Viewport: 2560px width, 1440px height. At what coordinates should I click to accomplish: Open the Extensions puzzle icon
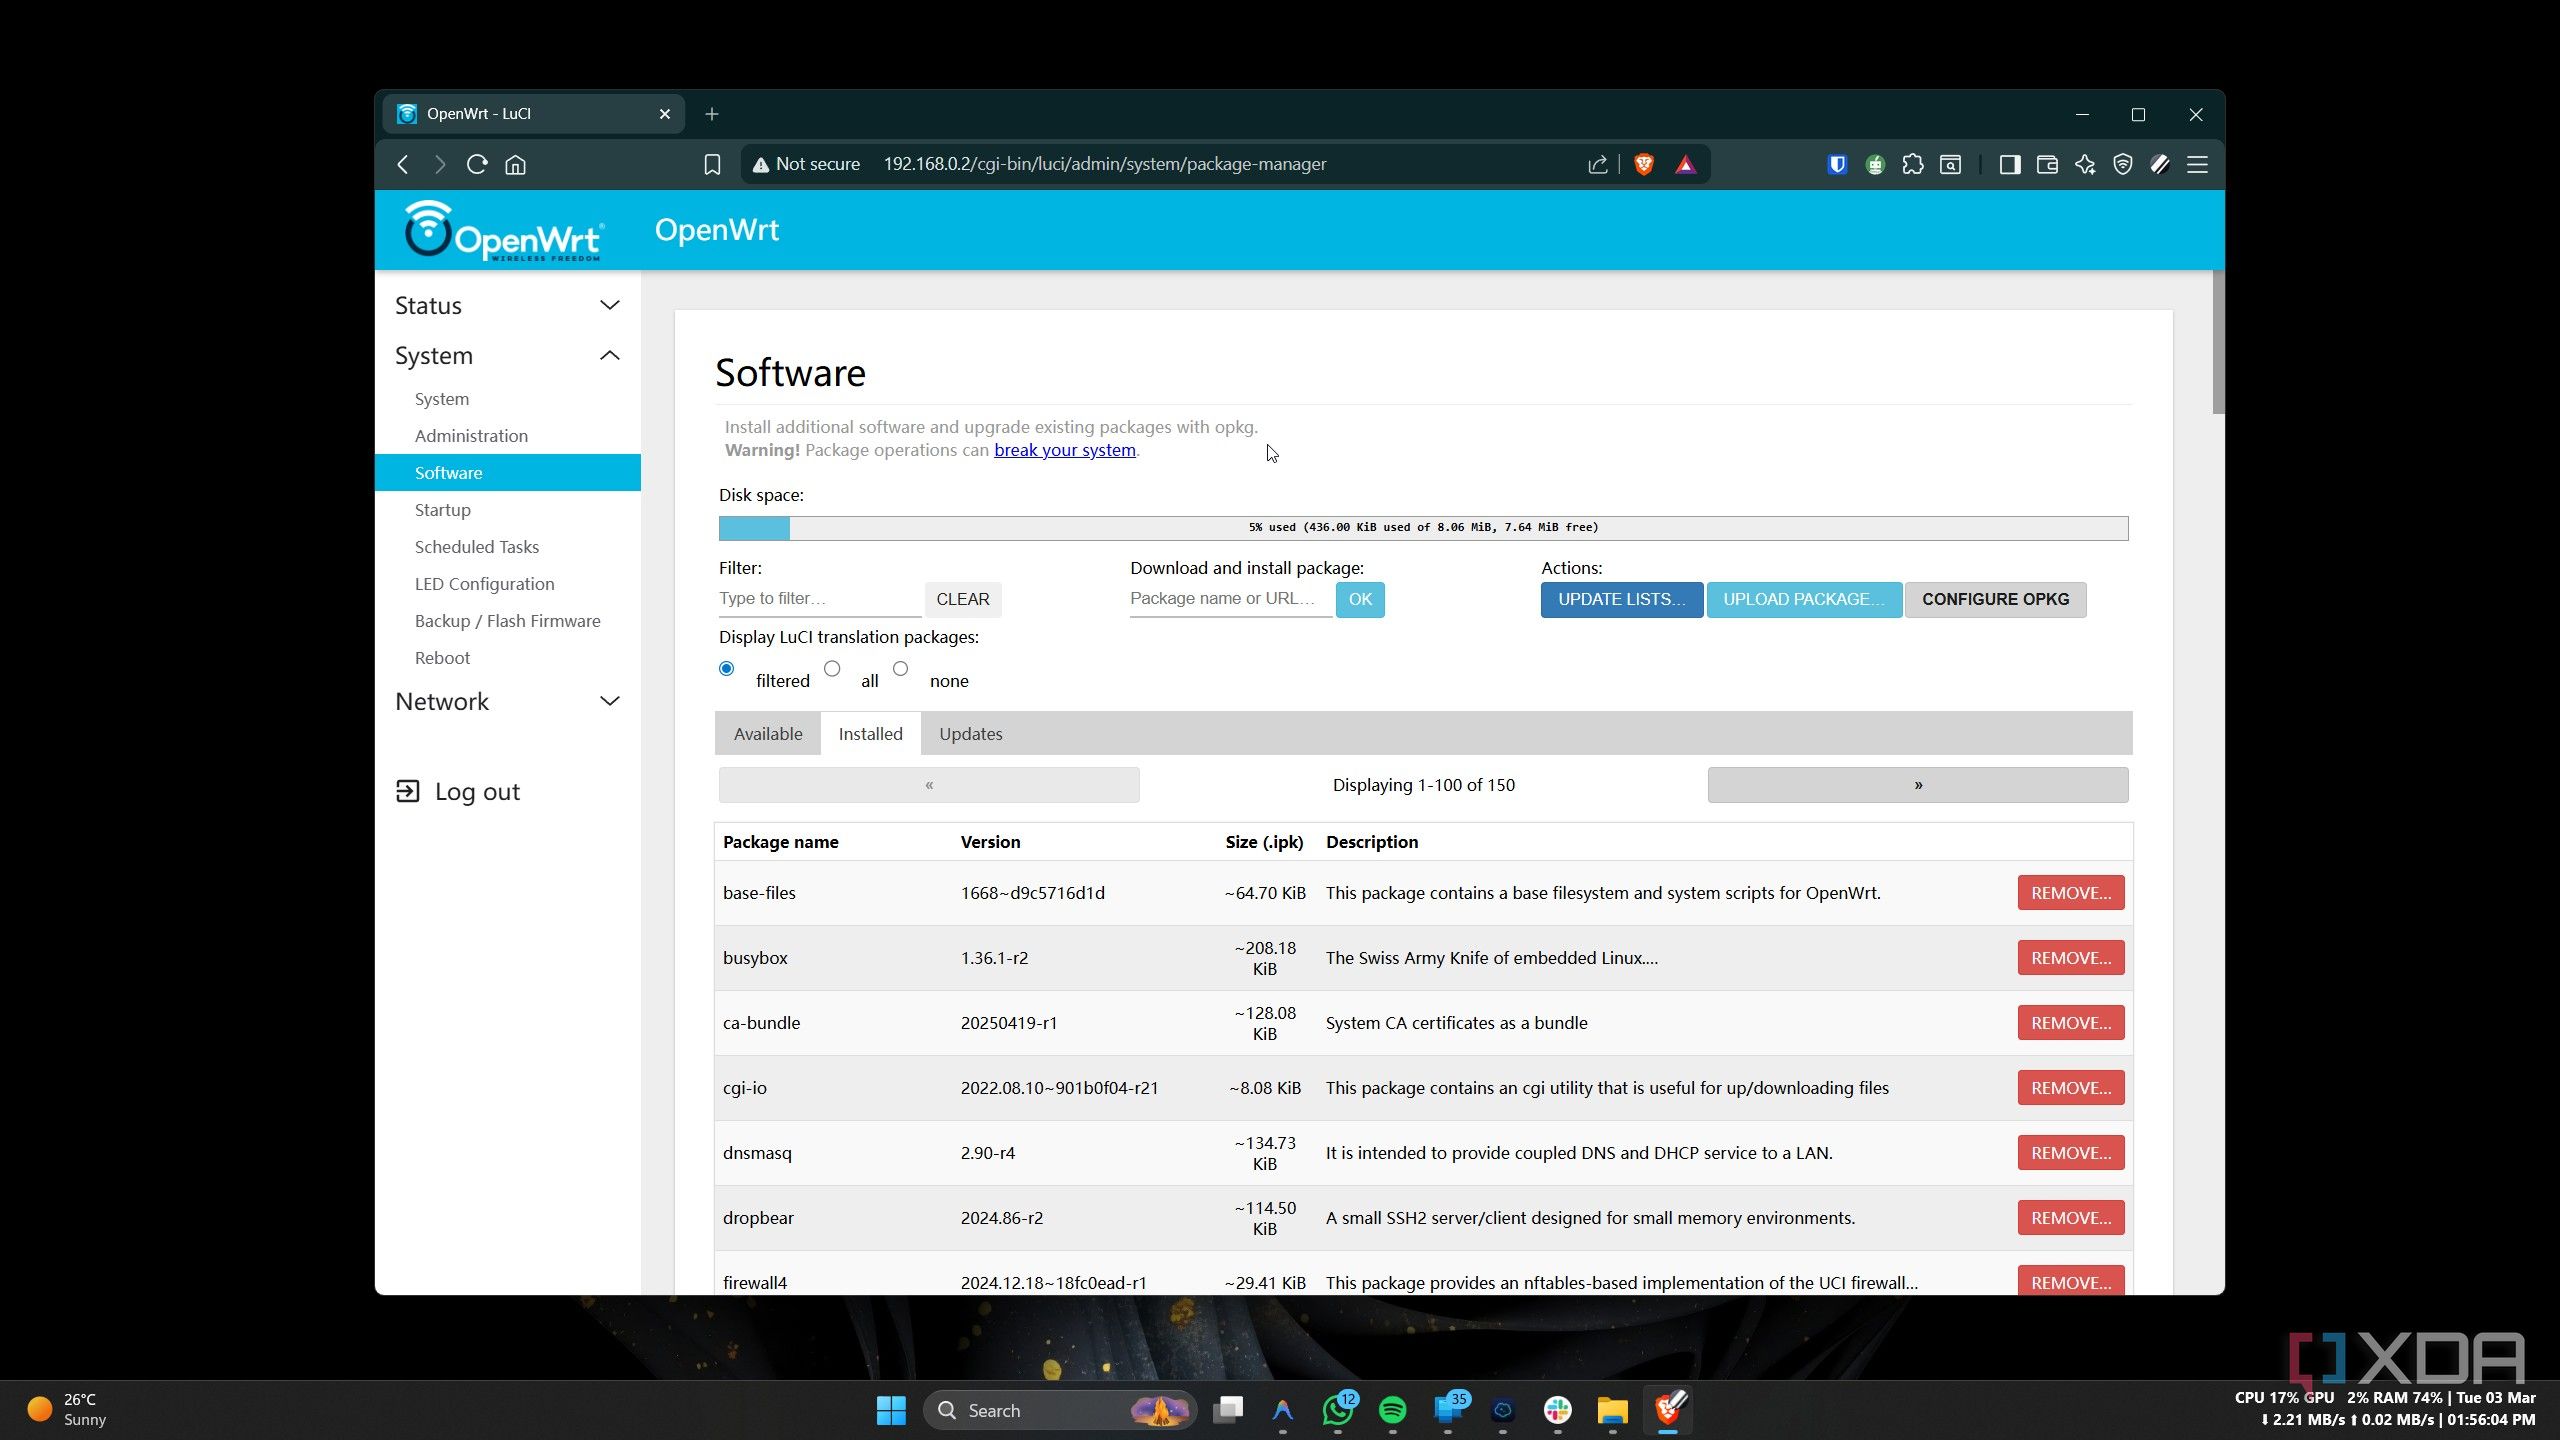click(1913, 164)
